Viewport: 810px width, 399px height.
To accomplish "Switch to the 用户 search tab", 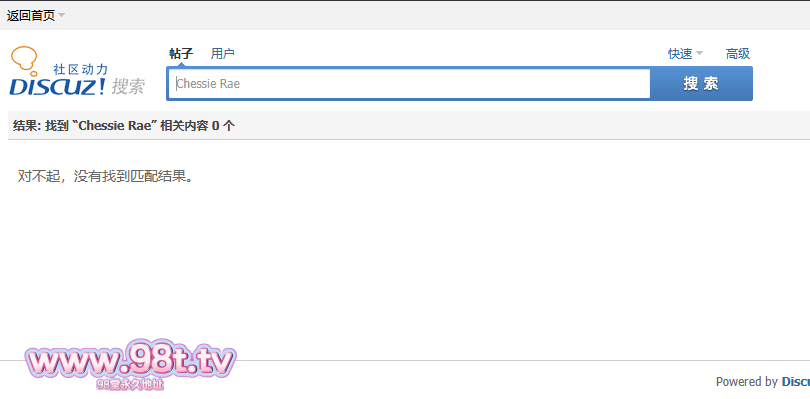I will 223,53.
